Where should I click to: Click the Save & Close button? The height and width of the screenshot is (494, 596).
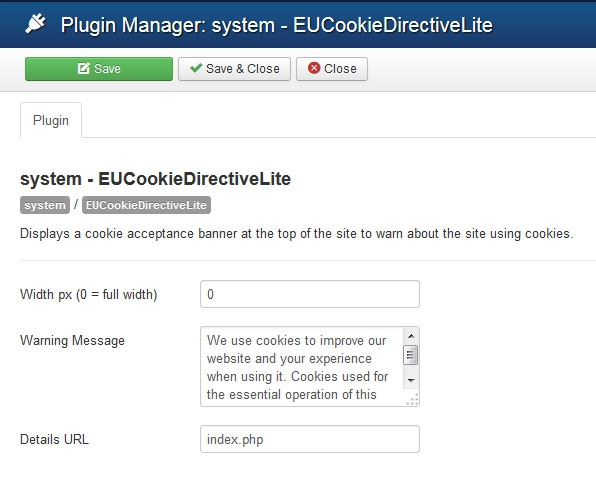[x=235, y=69]
